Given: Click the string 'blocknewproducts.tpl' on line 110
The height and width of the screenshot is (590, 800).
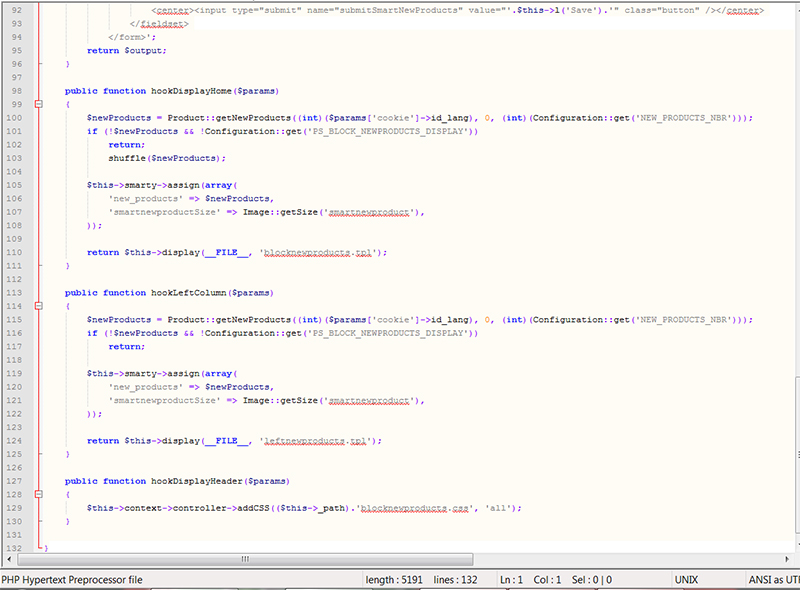Looking at the screenshot, I should [x=320, y=253].
